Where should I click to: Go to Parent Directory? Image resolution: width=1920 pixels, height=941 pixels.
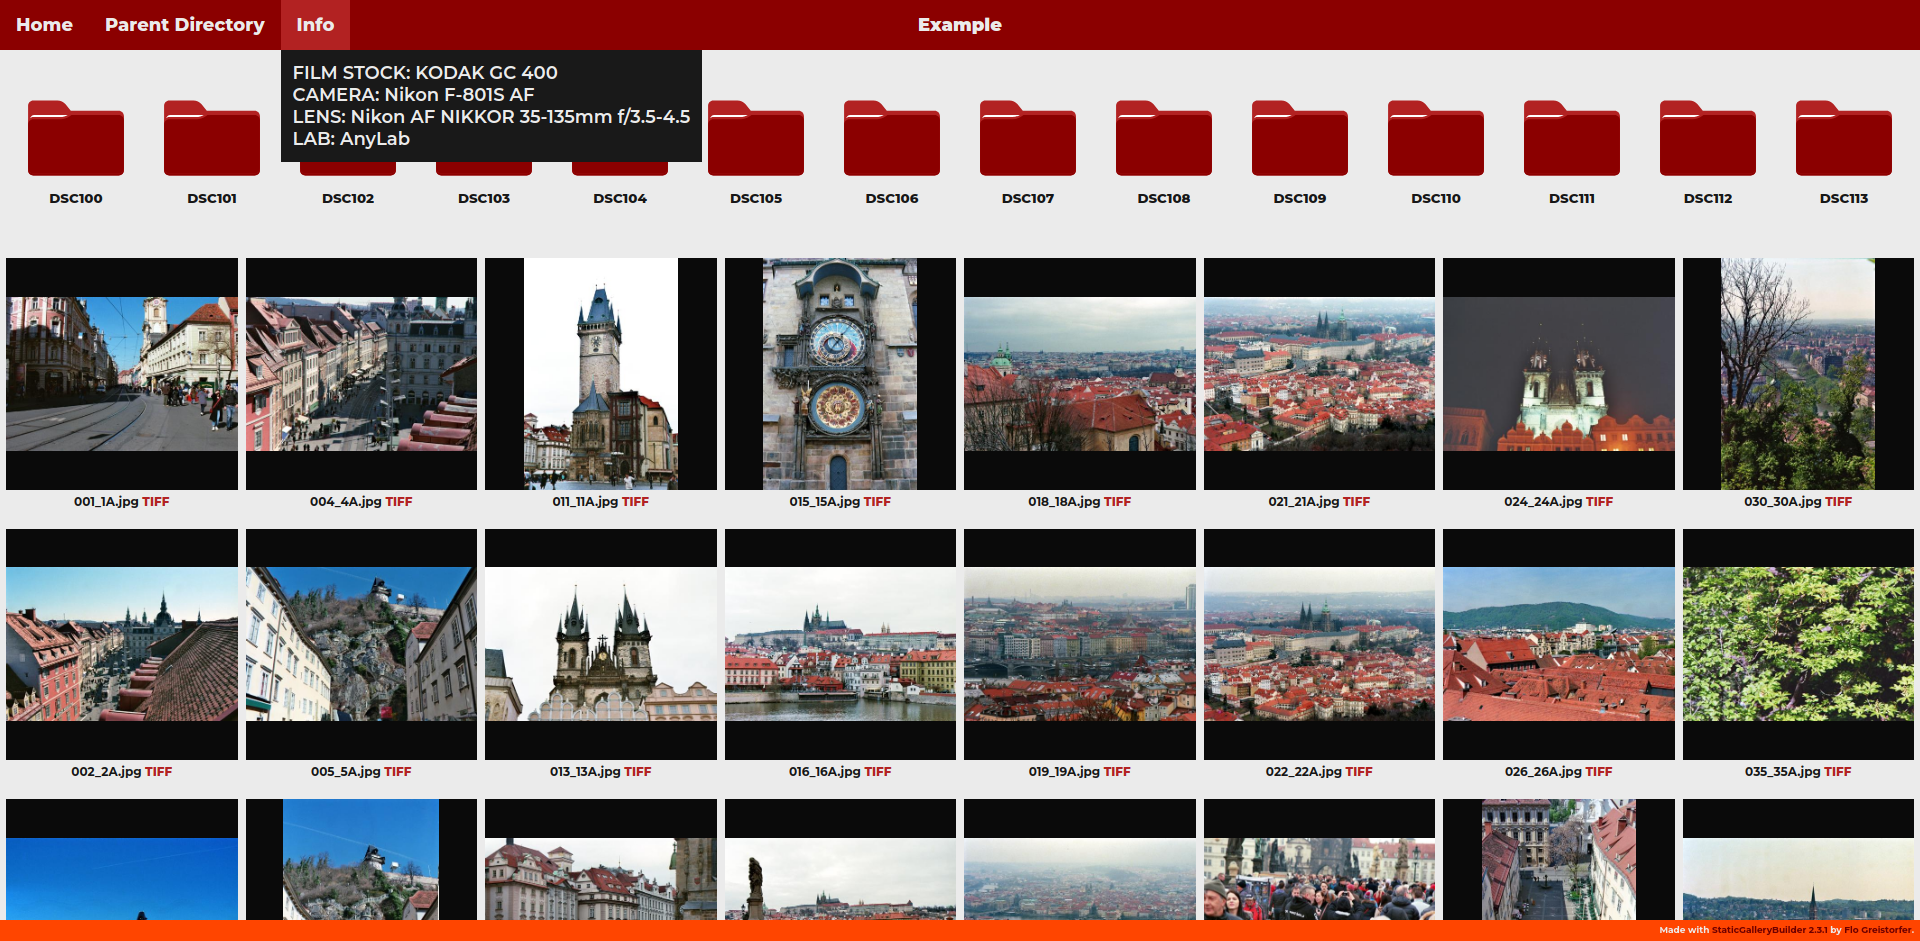[185, 25]
